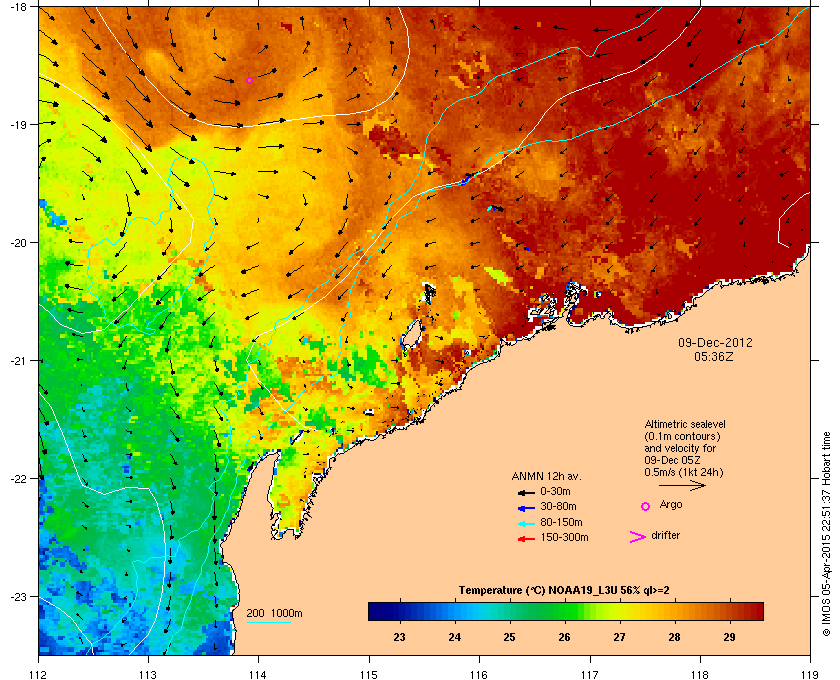The height and width of the screenshot is (680, 840).
Task: Click the IMOS copyright timestamp text
Action: coord(827,534)
